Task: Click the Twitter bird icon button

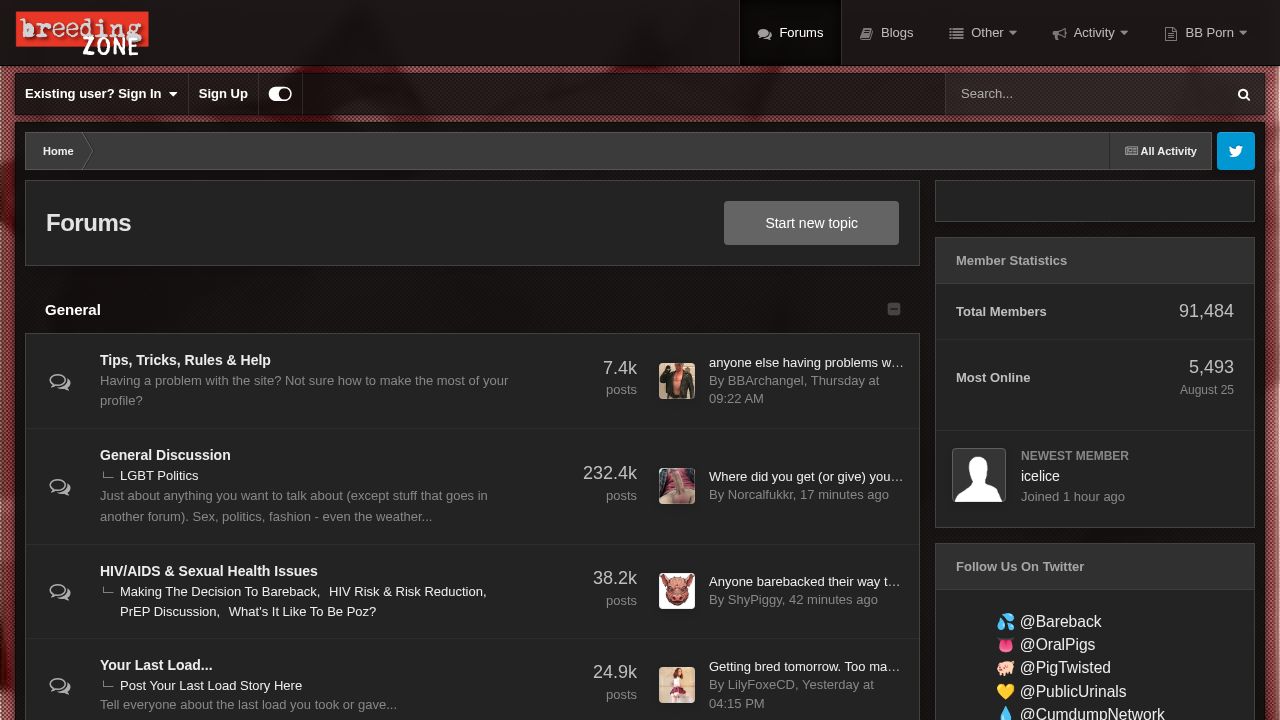Action: [1235, 151]
